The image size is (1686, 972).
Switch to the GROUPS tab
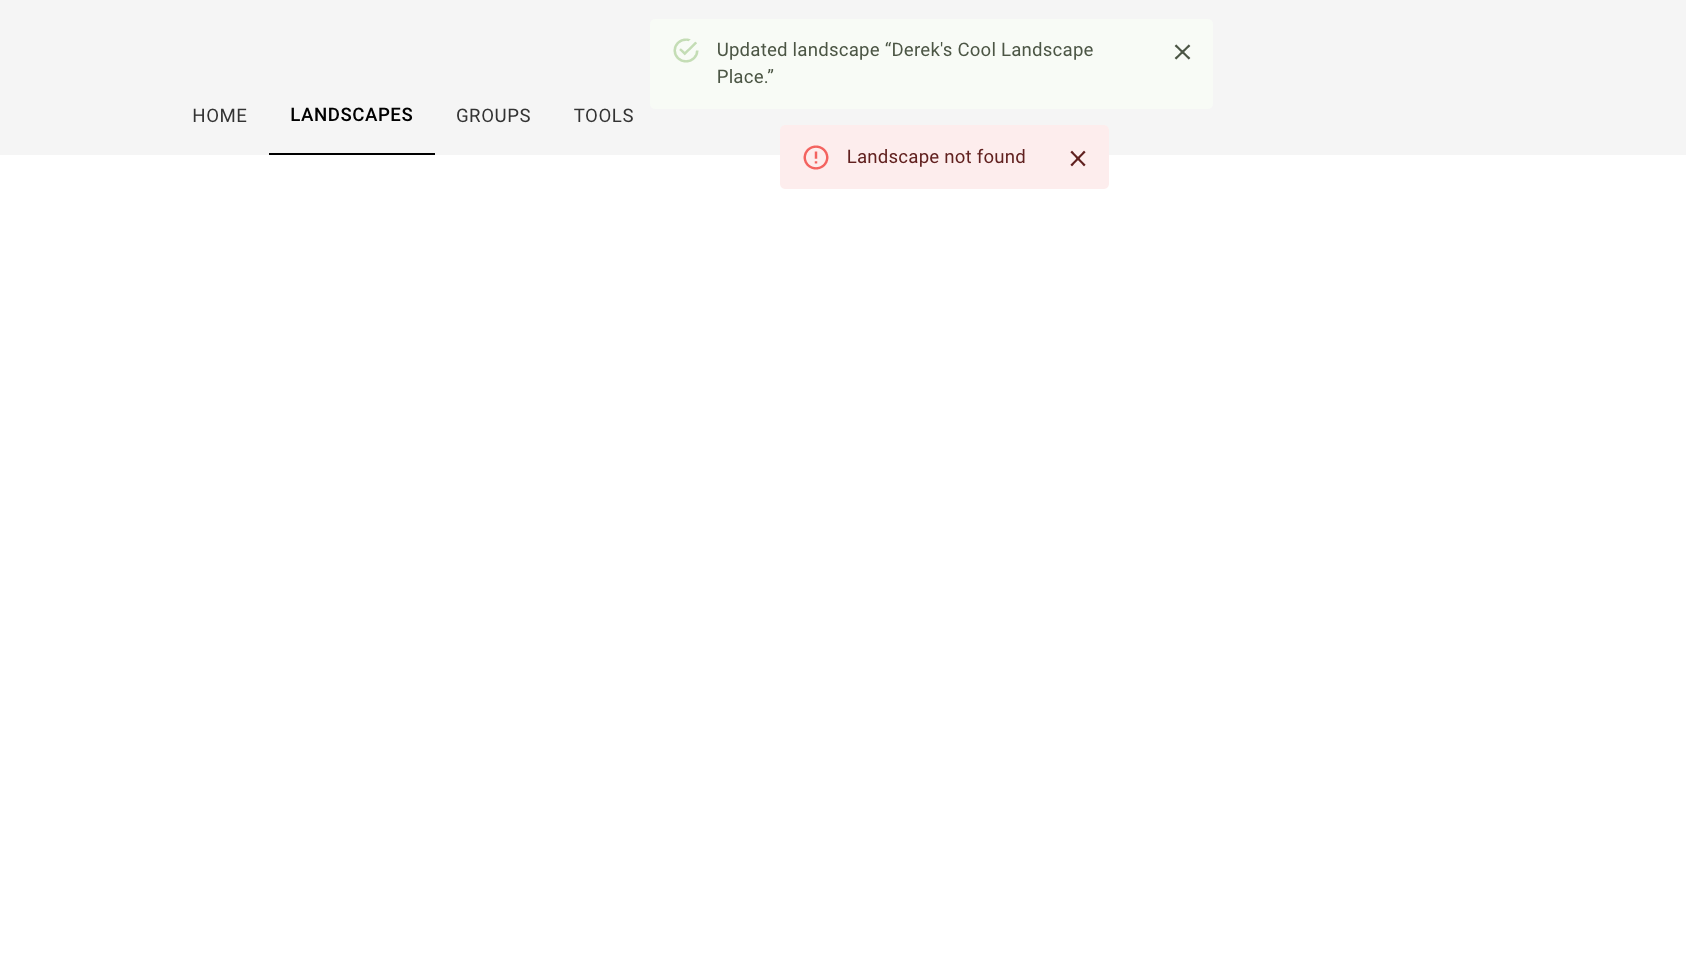(x=493, y=115)
